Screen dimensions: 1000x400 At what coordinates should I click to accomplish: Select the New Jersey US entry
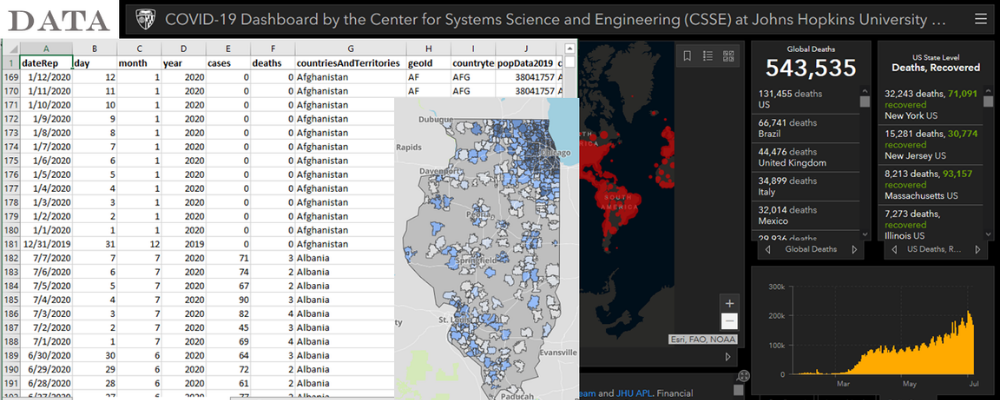(x=932, y=144)
